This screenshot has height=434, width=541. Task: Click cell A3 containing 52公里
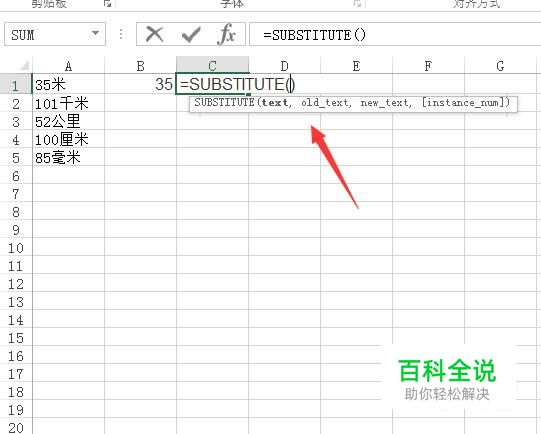(68, 121)
